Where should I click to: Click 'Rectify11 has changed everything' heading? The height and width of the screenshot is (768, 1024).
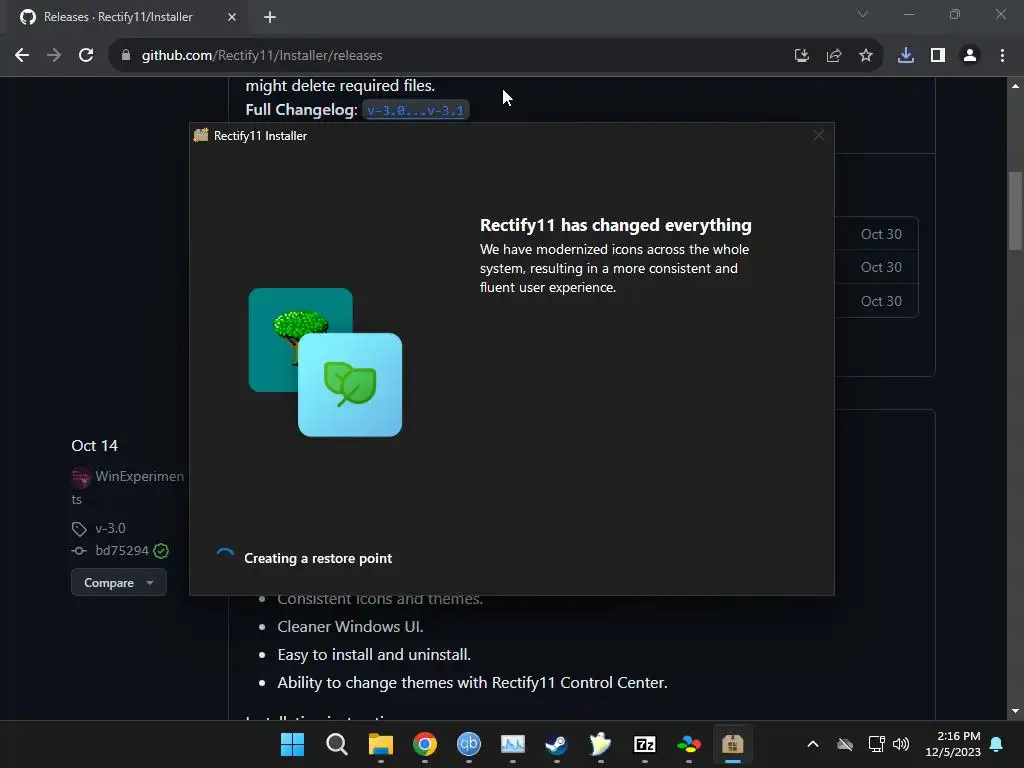pos(616,225)
